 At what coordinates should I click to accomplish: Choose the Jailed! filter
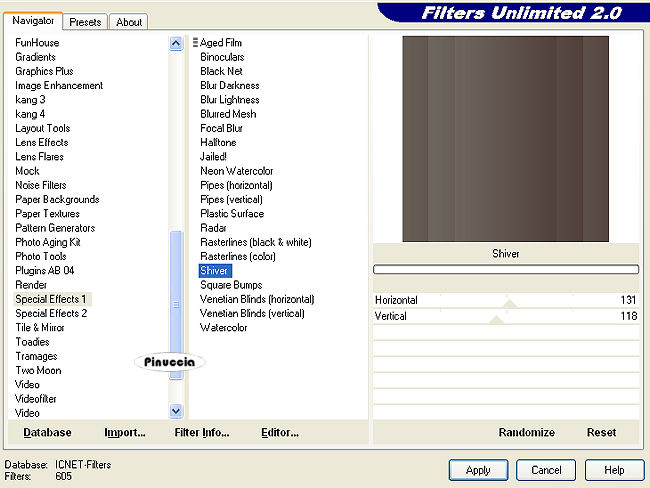point(213,157)
